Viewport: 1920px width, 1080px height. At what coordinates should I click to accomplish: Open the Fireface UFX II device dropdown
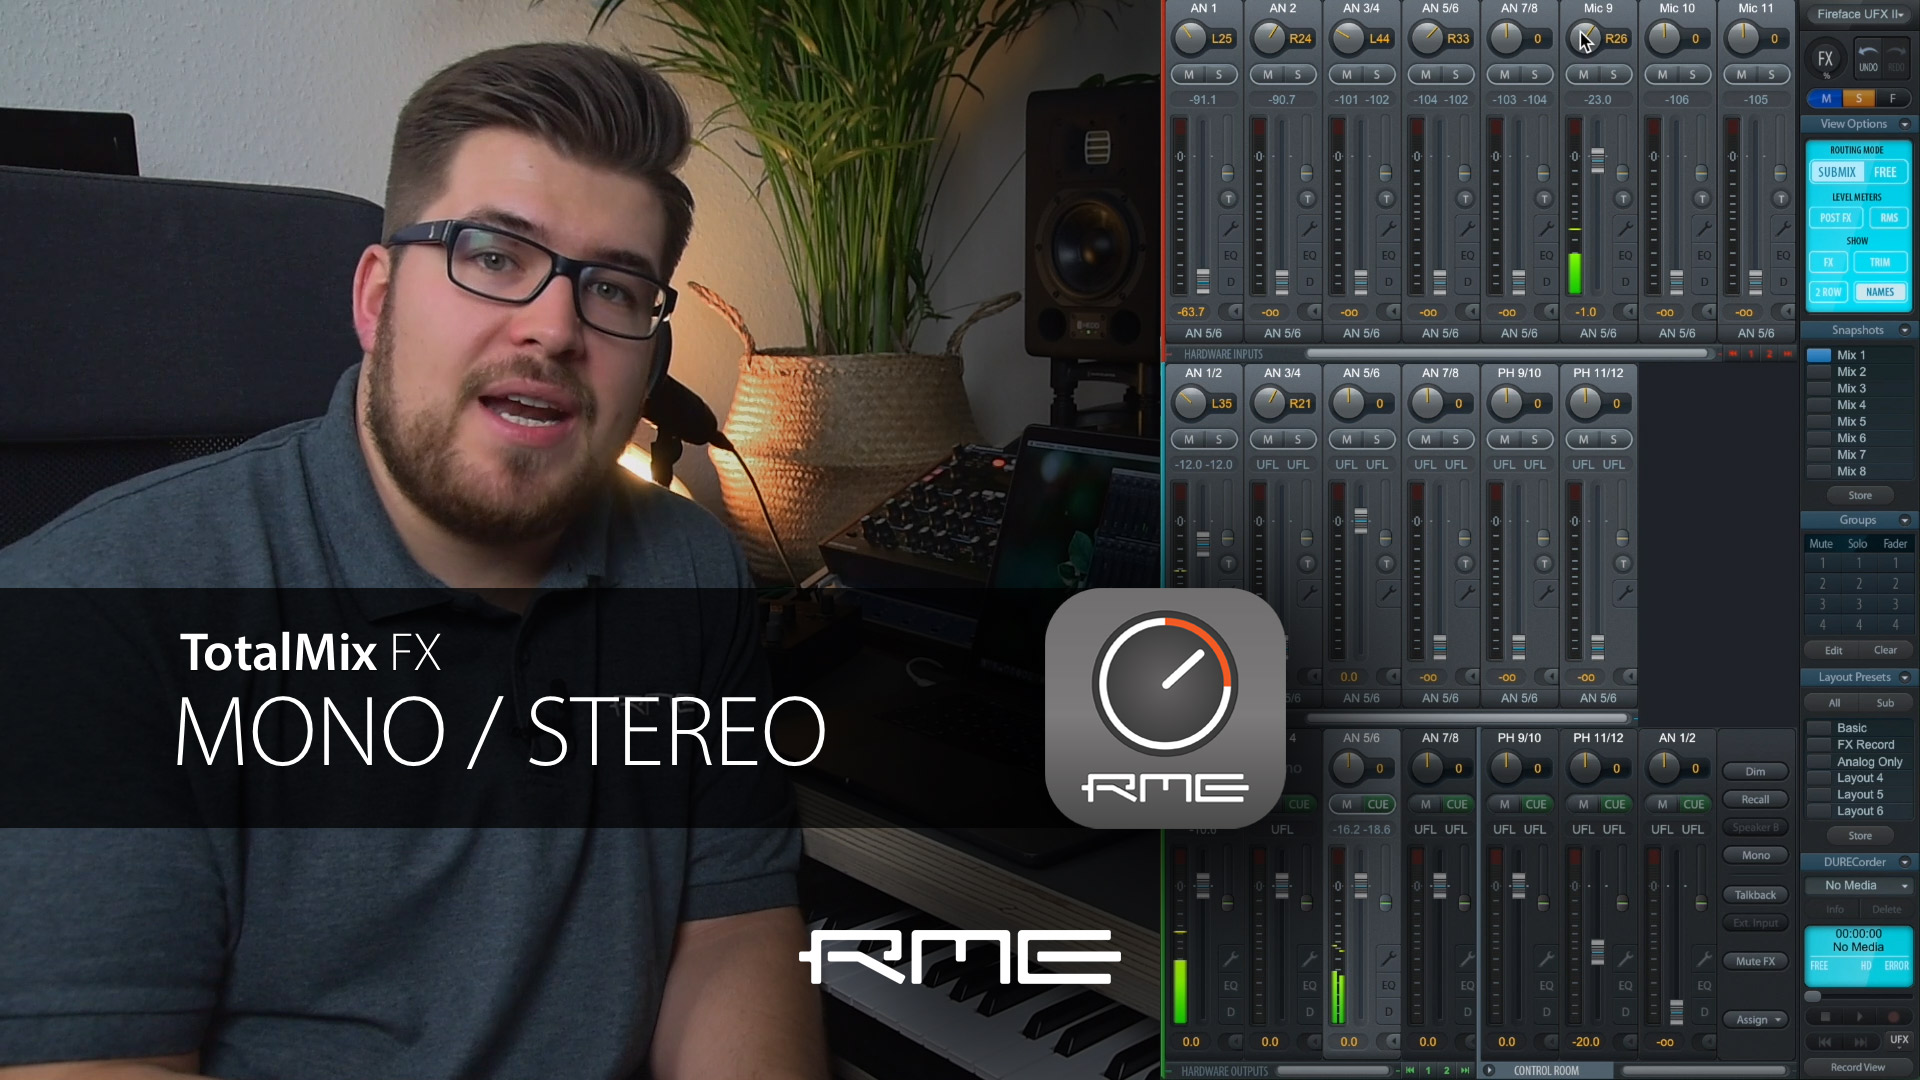(1859, 14)
